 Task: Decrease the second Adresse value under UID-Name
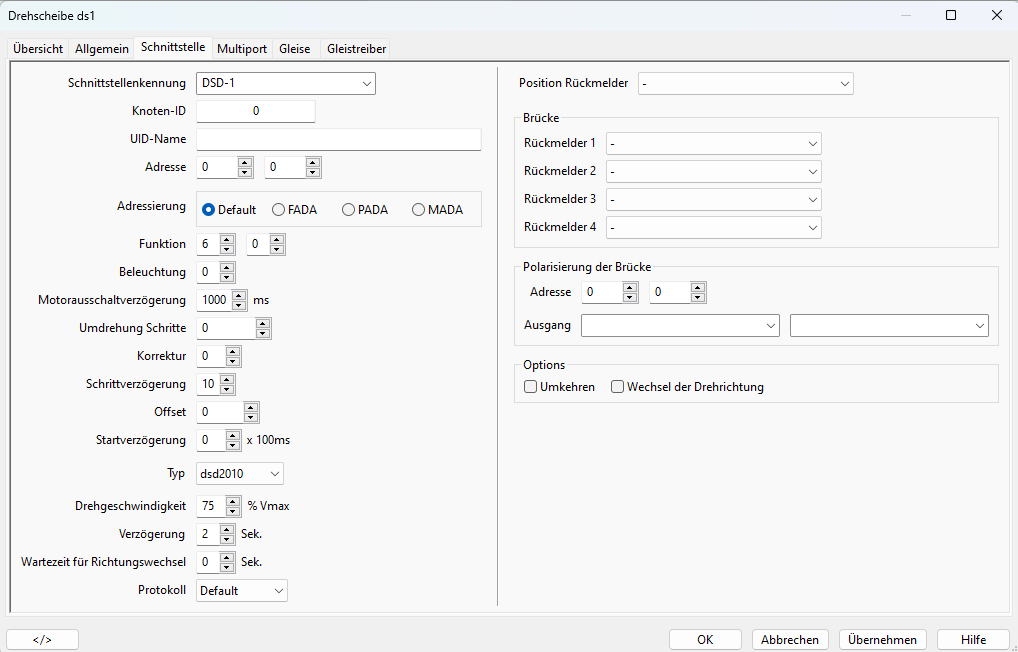tap(314, 172)
